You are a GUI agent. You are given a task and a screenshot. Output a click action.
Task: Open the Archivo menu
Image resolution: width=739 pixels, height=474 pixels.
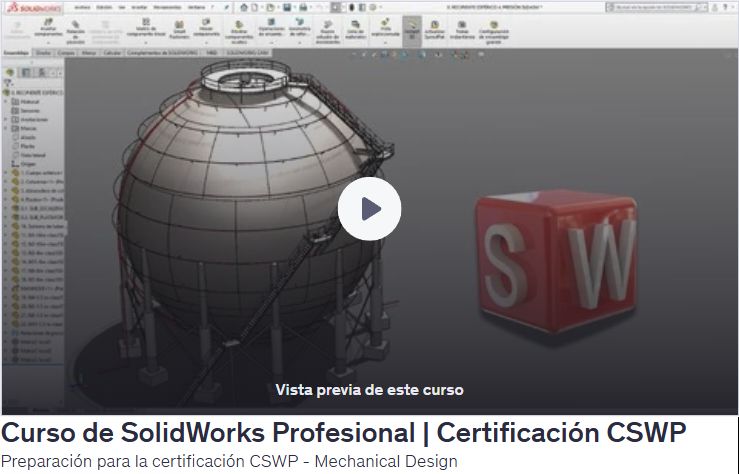[x=82, y=8]
